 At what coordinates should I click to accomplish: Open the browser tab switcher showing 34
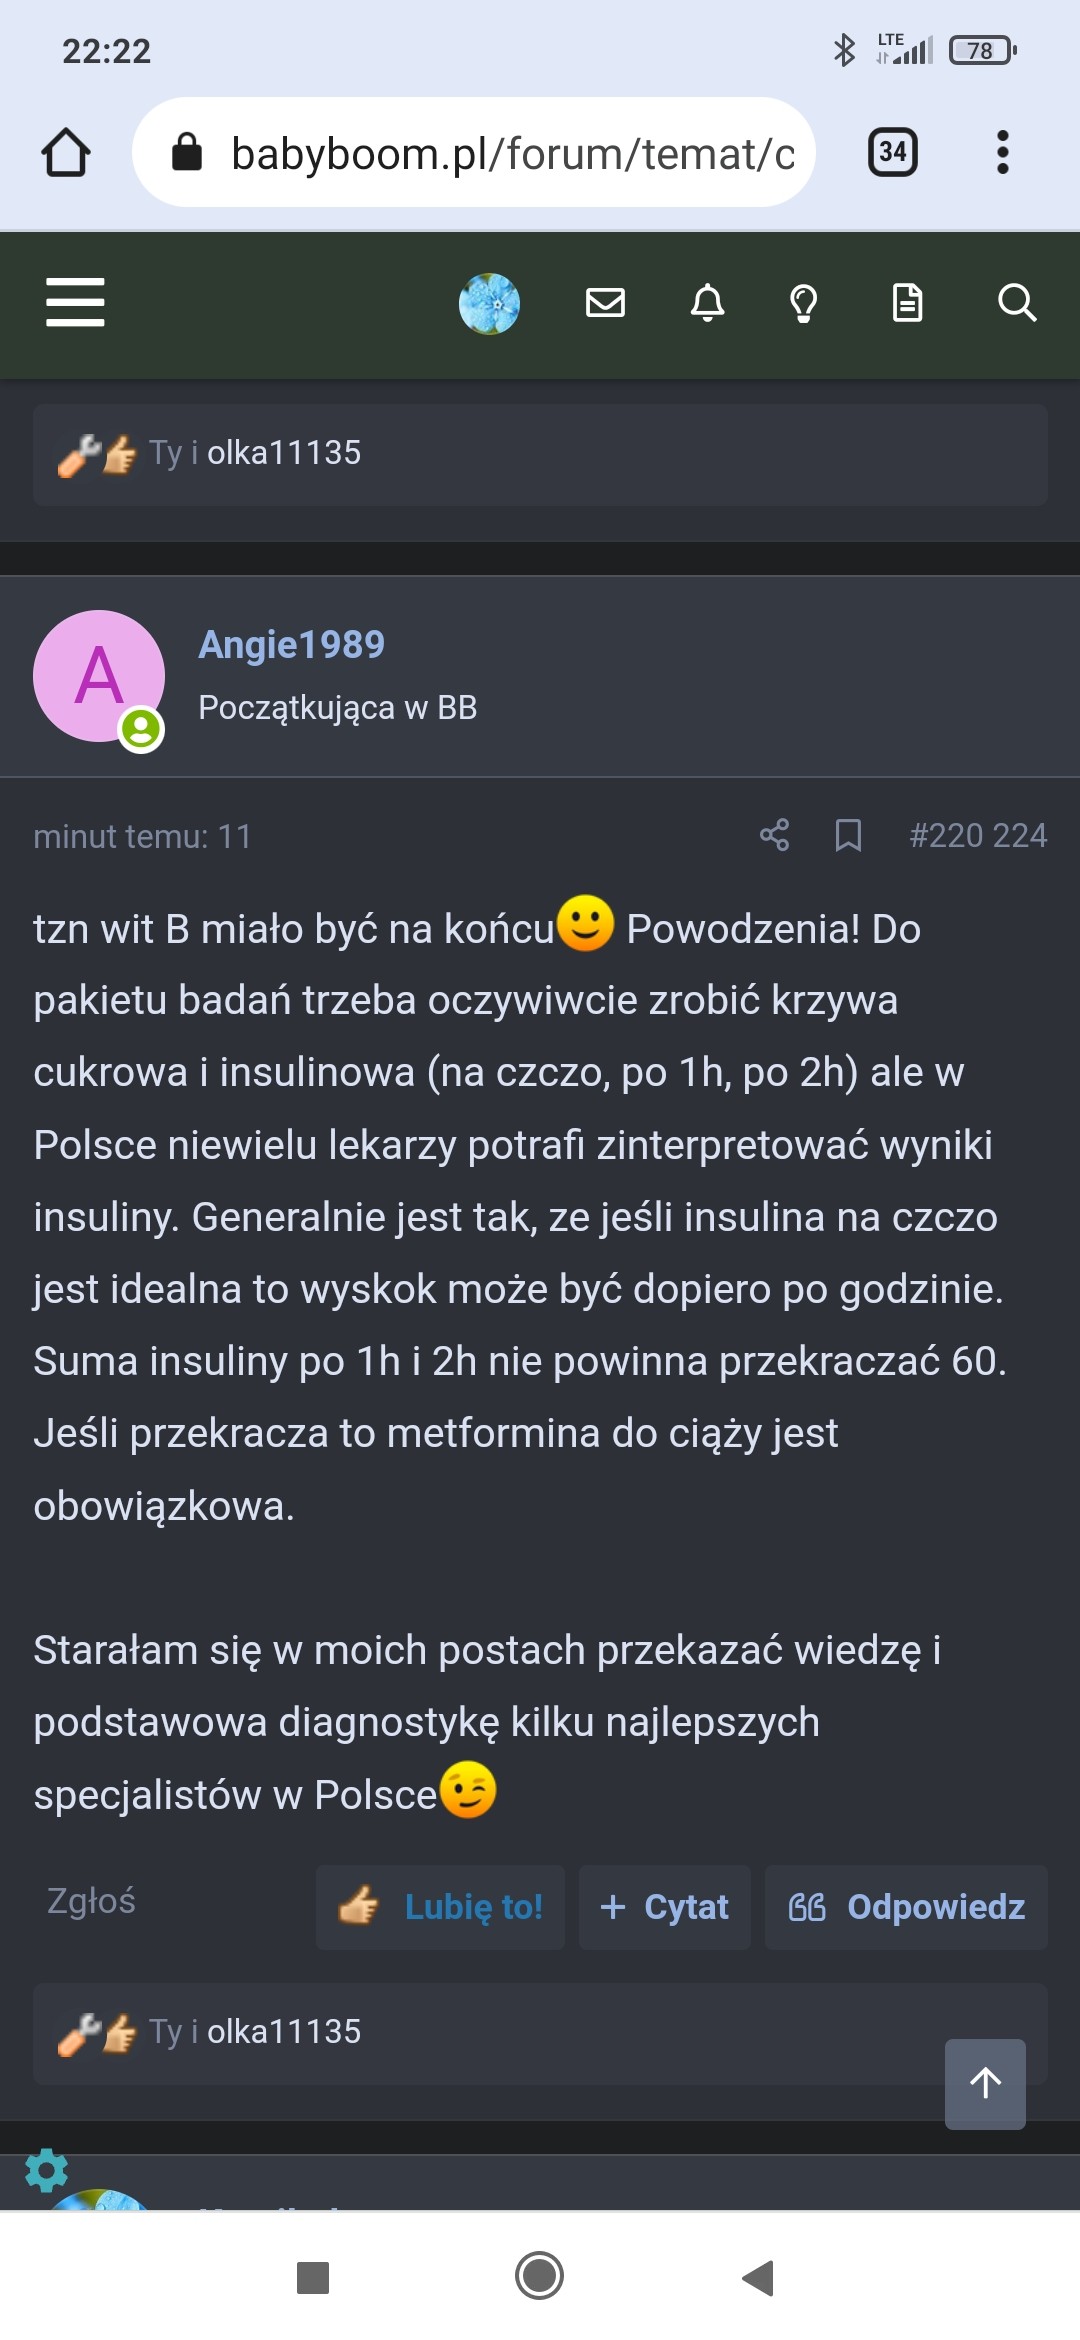892,152
